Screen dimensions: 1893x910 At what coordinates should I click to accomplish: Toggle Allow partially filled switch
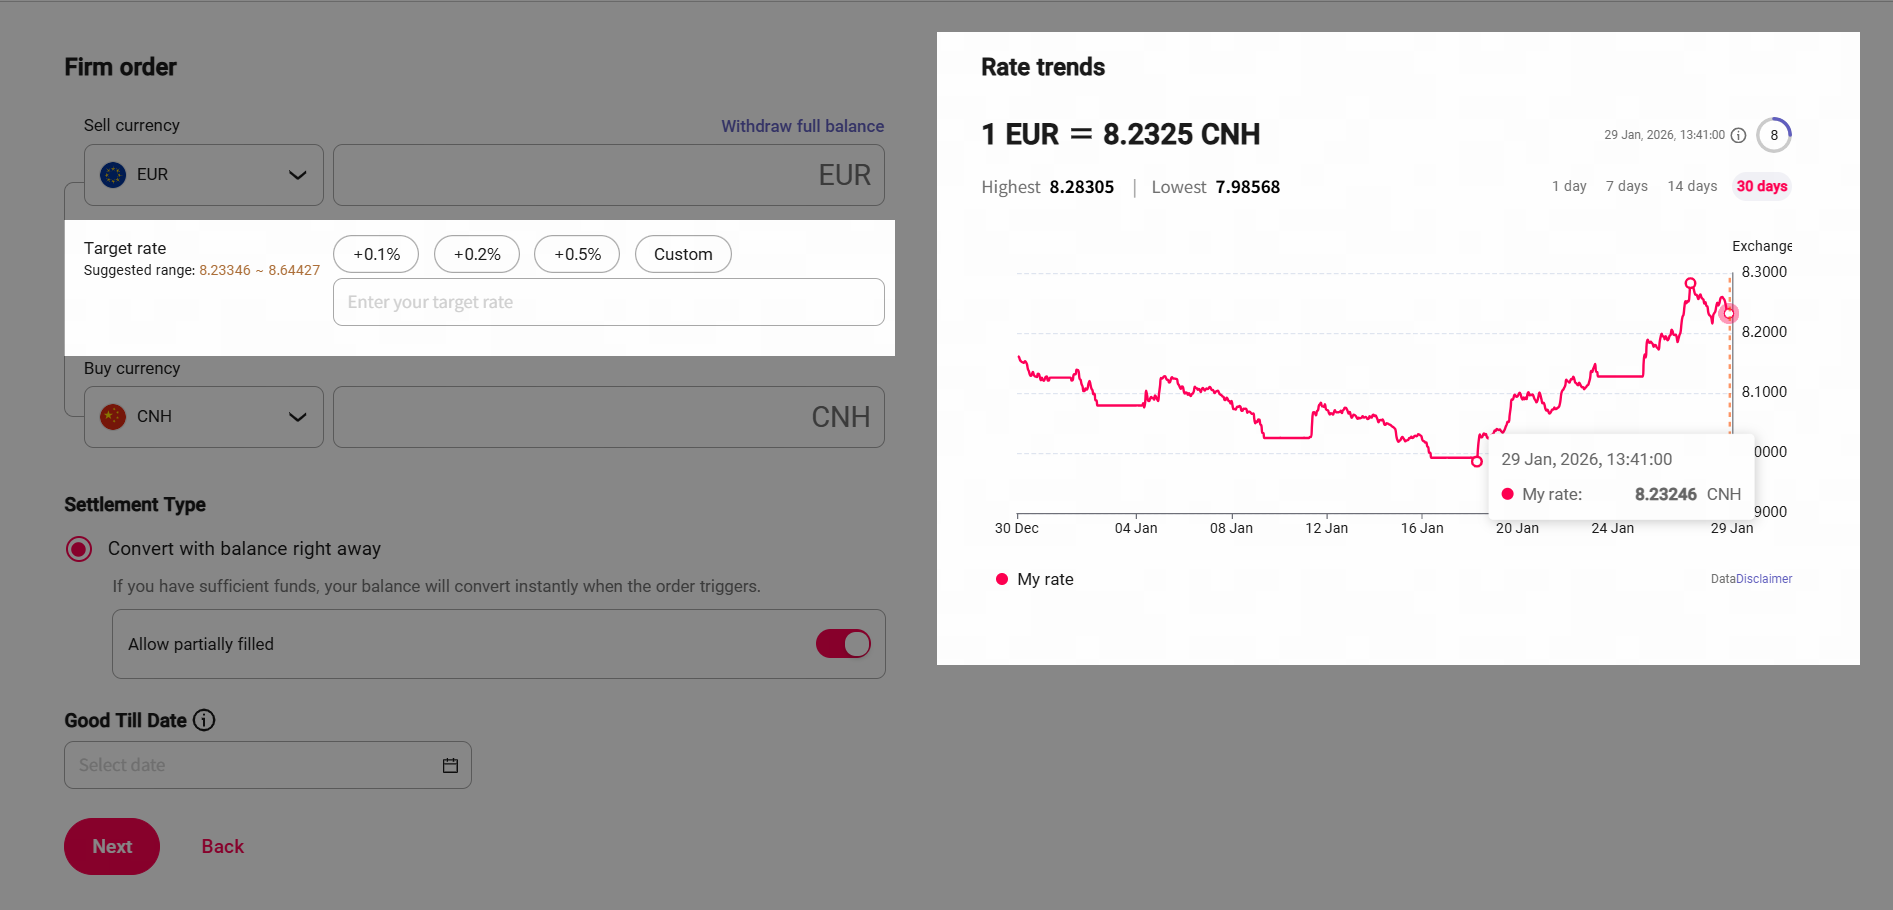(x=843, y=644)
